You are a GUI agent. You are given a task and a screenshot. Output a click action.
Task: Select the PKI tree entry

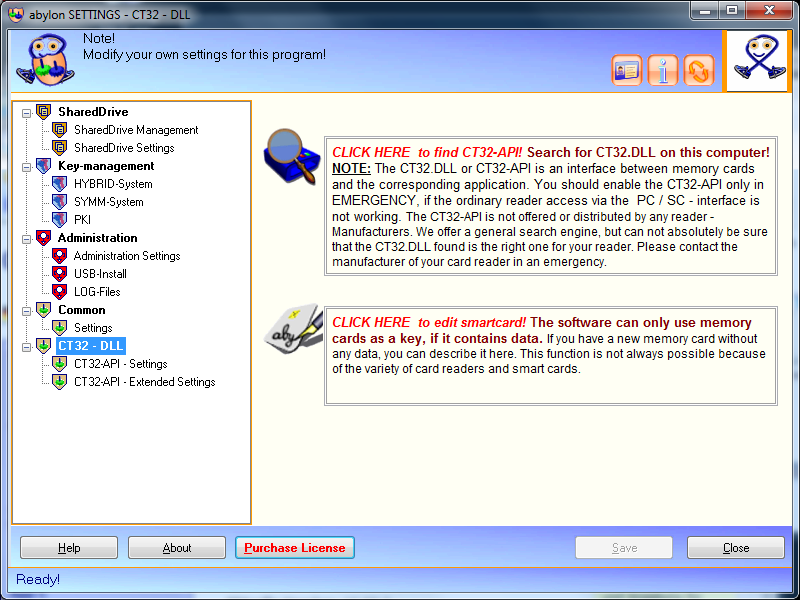pyautogui.click(x=82, y=219)
